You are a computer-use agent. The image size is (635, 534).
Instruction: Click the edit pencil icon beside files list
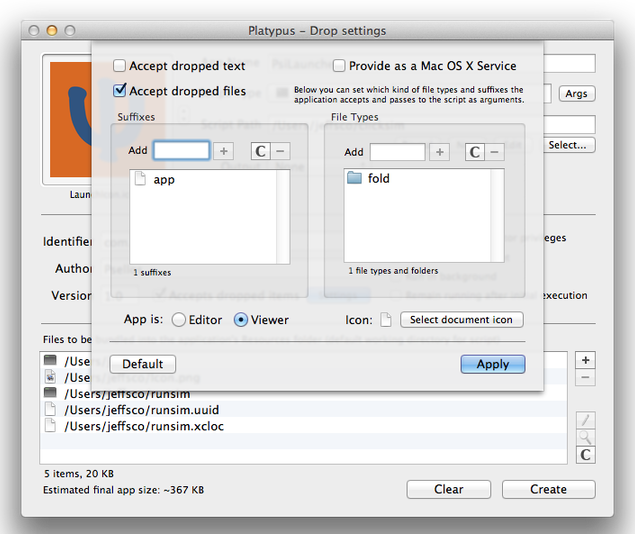coord(586,420)
